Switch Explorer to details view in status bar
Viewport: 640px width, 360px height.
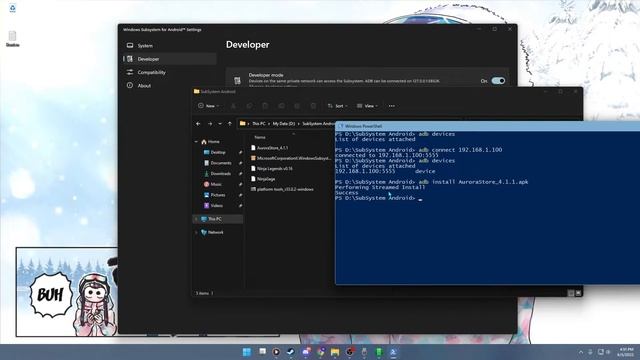[x=571, y=293]
